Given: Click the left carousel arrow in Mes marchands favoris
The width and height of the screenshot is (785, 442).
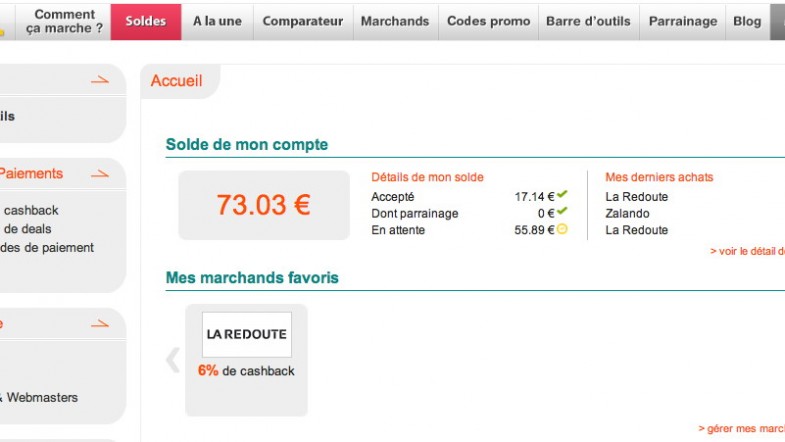Looking at the screenshot, I should click(173, 359).
